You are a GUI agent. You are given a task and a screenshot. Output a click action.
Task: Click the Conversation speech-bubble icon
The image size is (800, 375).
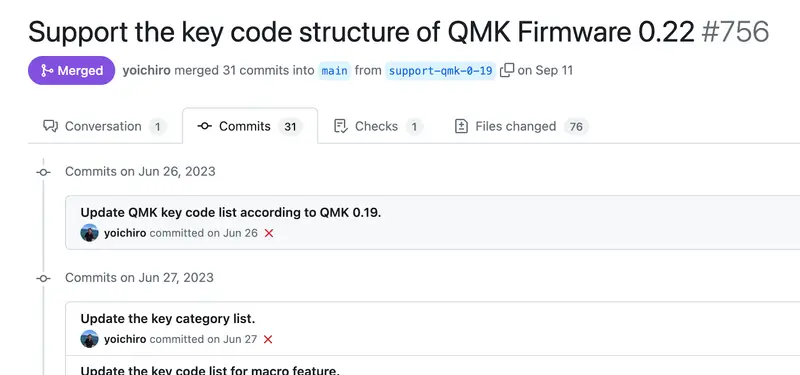(x=51, y=126)
